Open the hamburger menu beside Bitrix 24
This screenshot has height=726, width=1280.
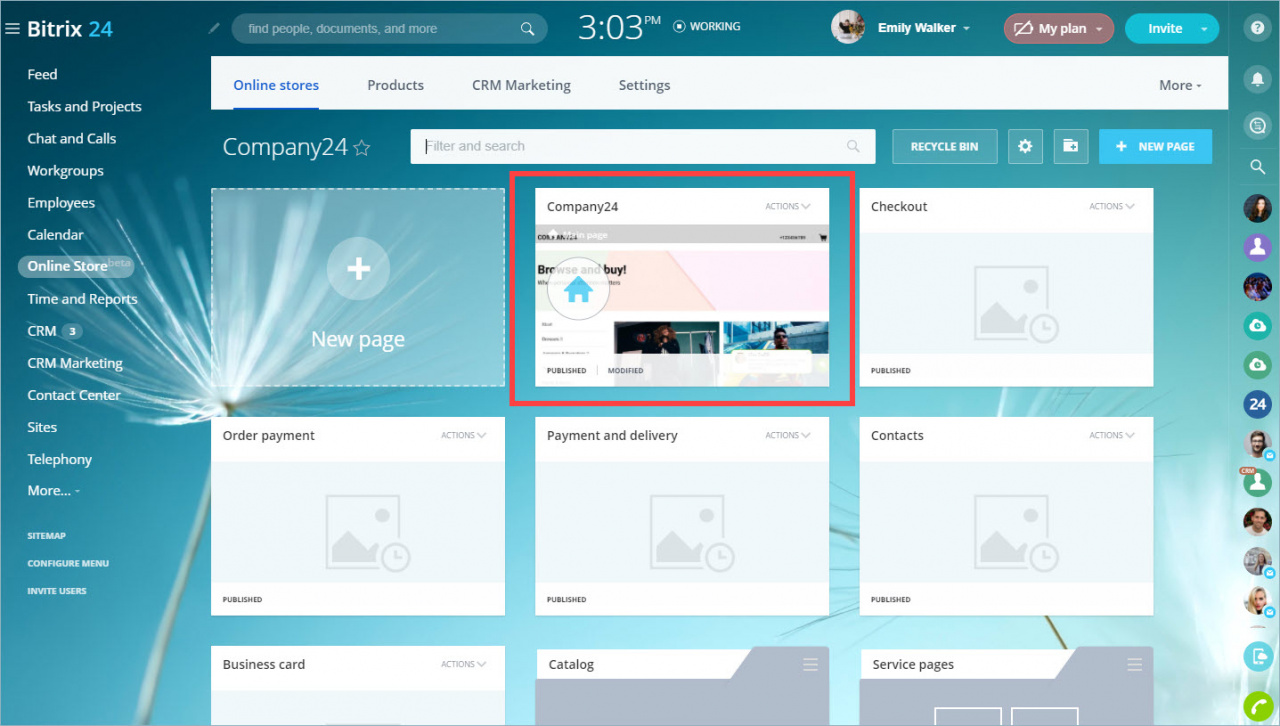point(13,29)
